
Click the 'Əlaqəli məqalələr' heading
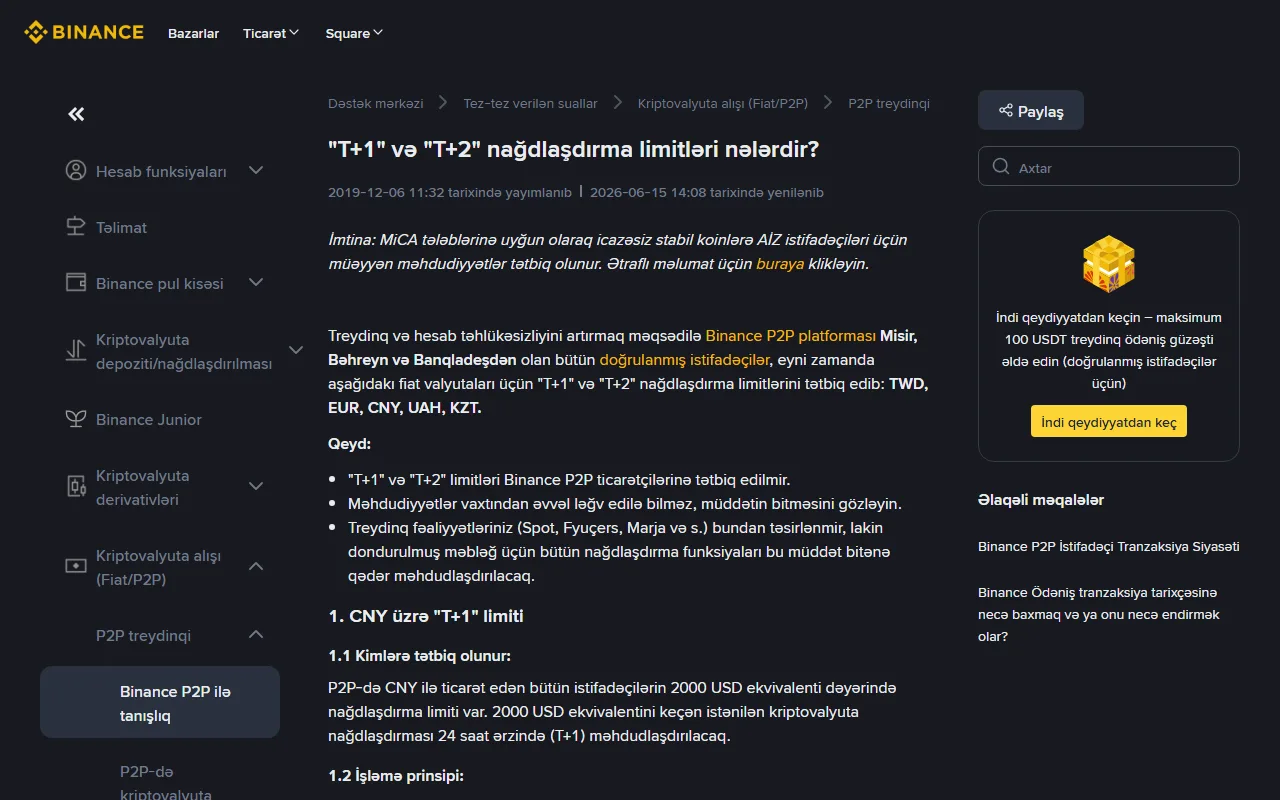pos(1041,500)
